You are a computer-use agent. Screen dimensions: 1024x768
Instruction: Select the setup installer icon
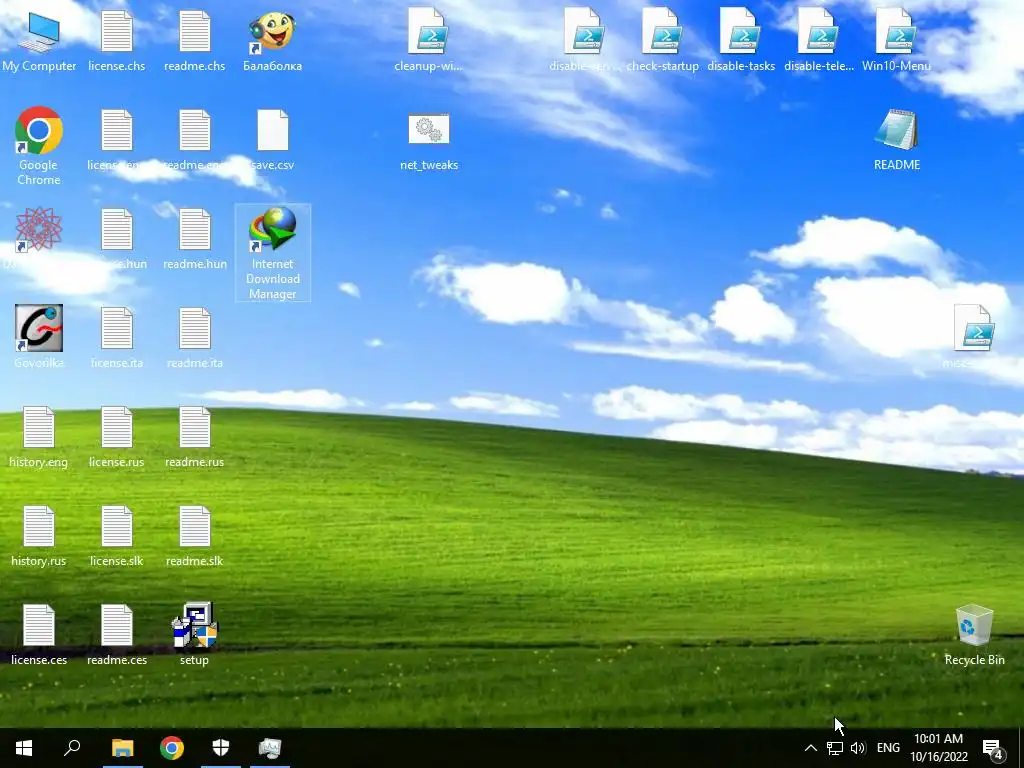click(195, 634)
